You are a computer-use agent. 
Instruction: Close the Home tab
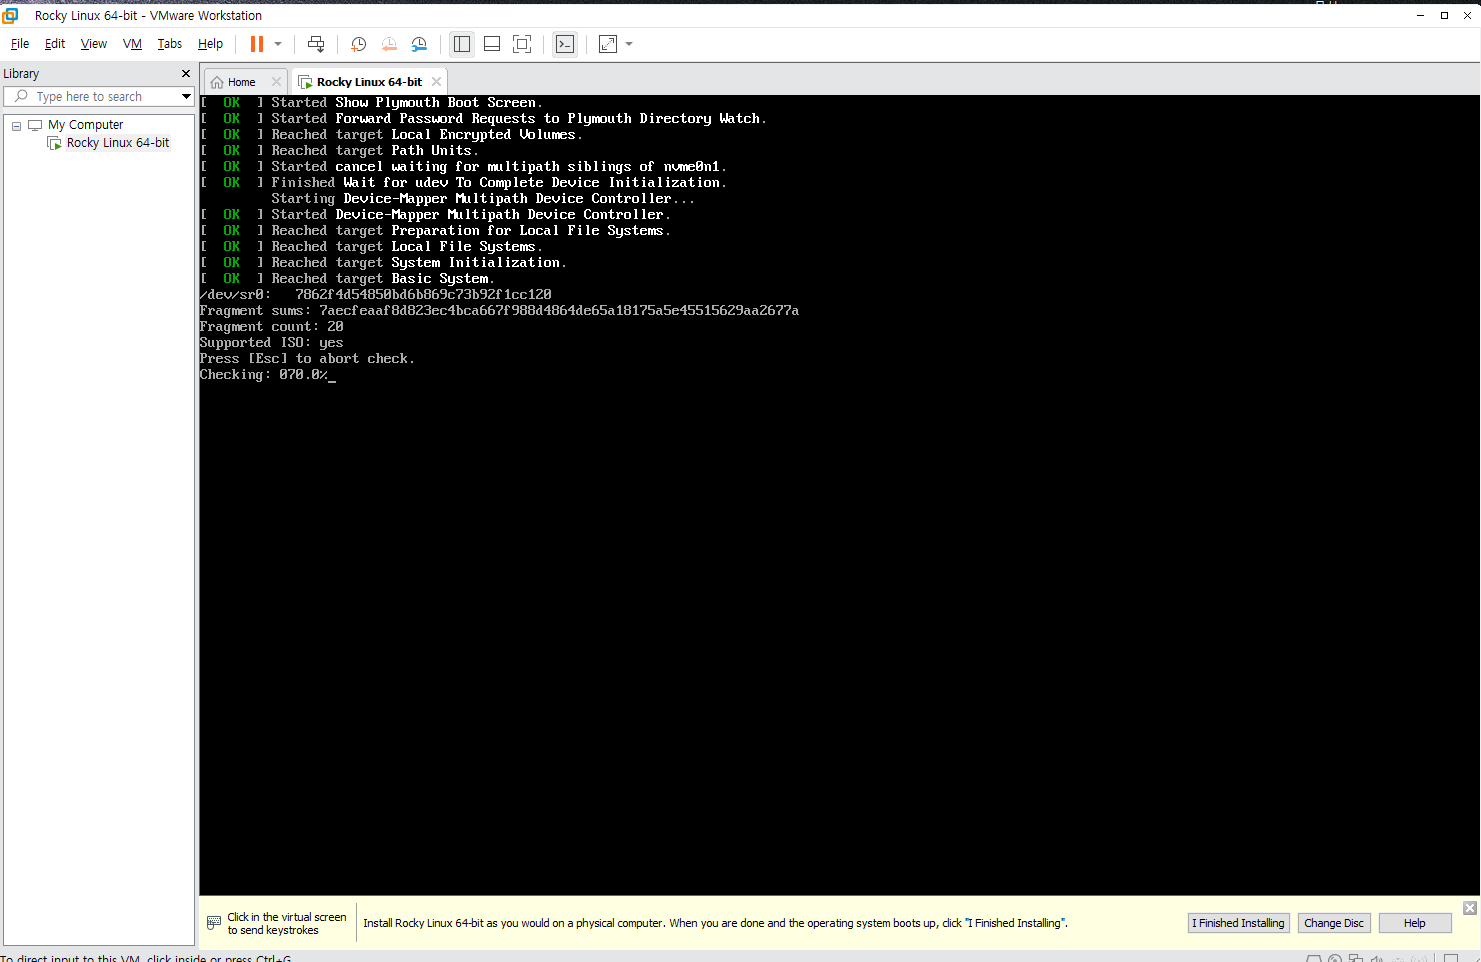pyautogui.click(x=277, y=82)
